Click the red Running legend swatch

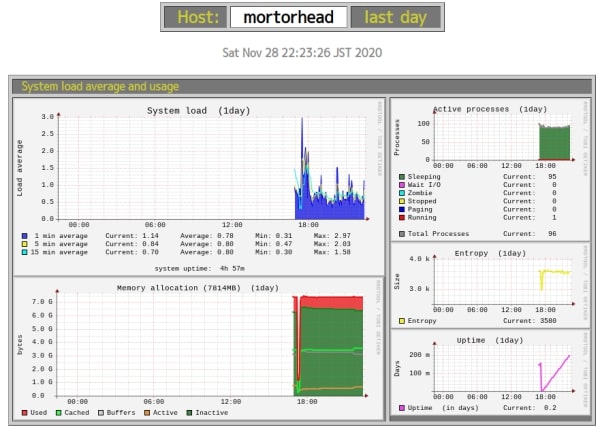point(402,217)
